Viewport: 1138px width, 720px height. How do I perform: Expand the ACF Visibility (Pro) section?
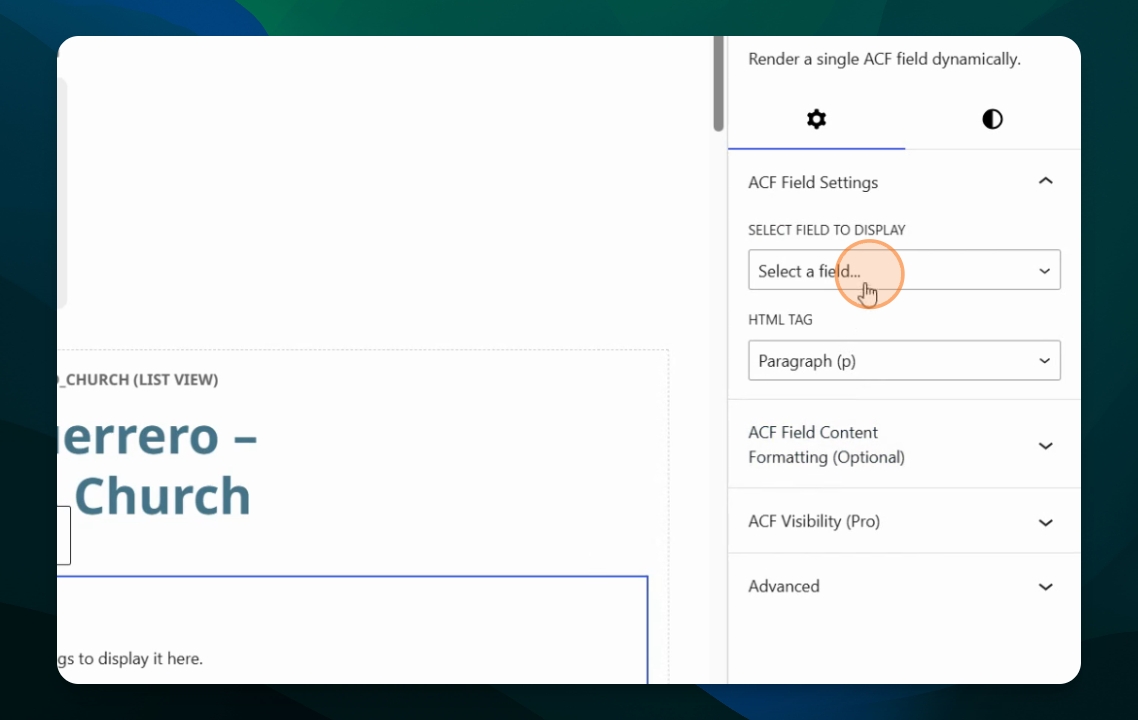[x=904, y=521]
